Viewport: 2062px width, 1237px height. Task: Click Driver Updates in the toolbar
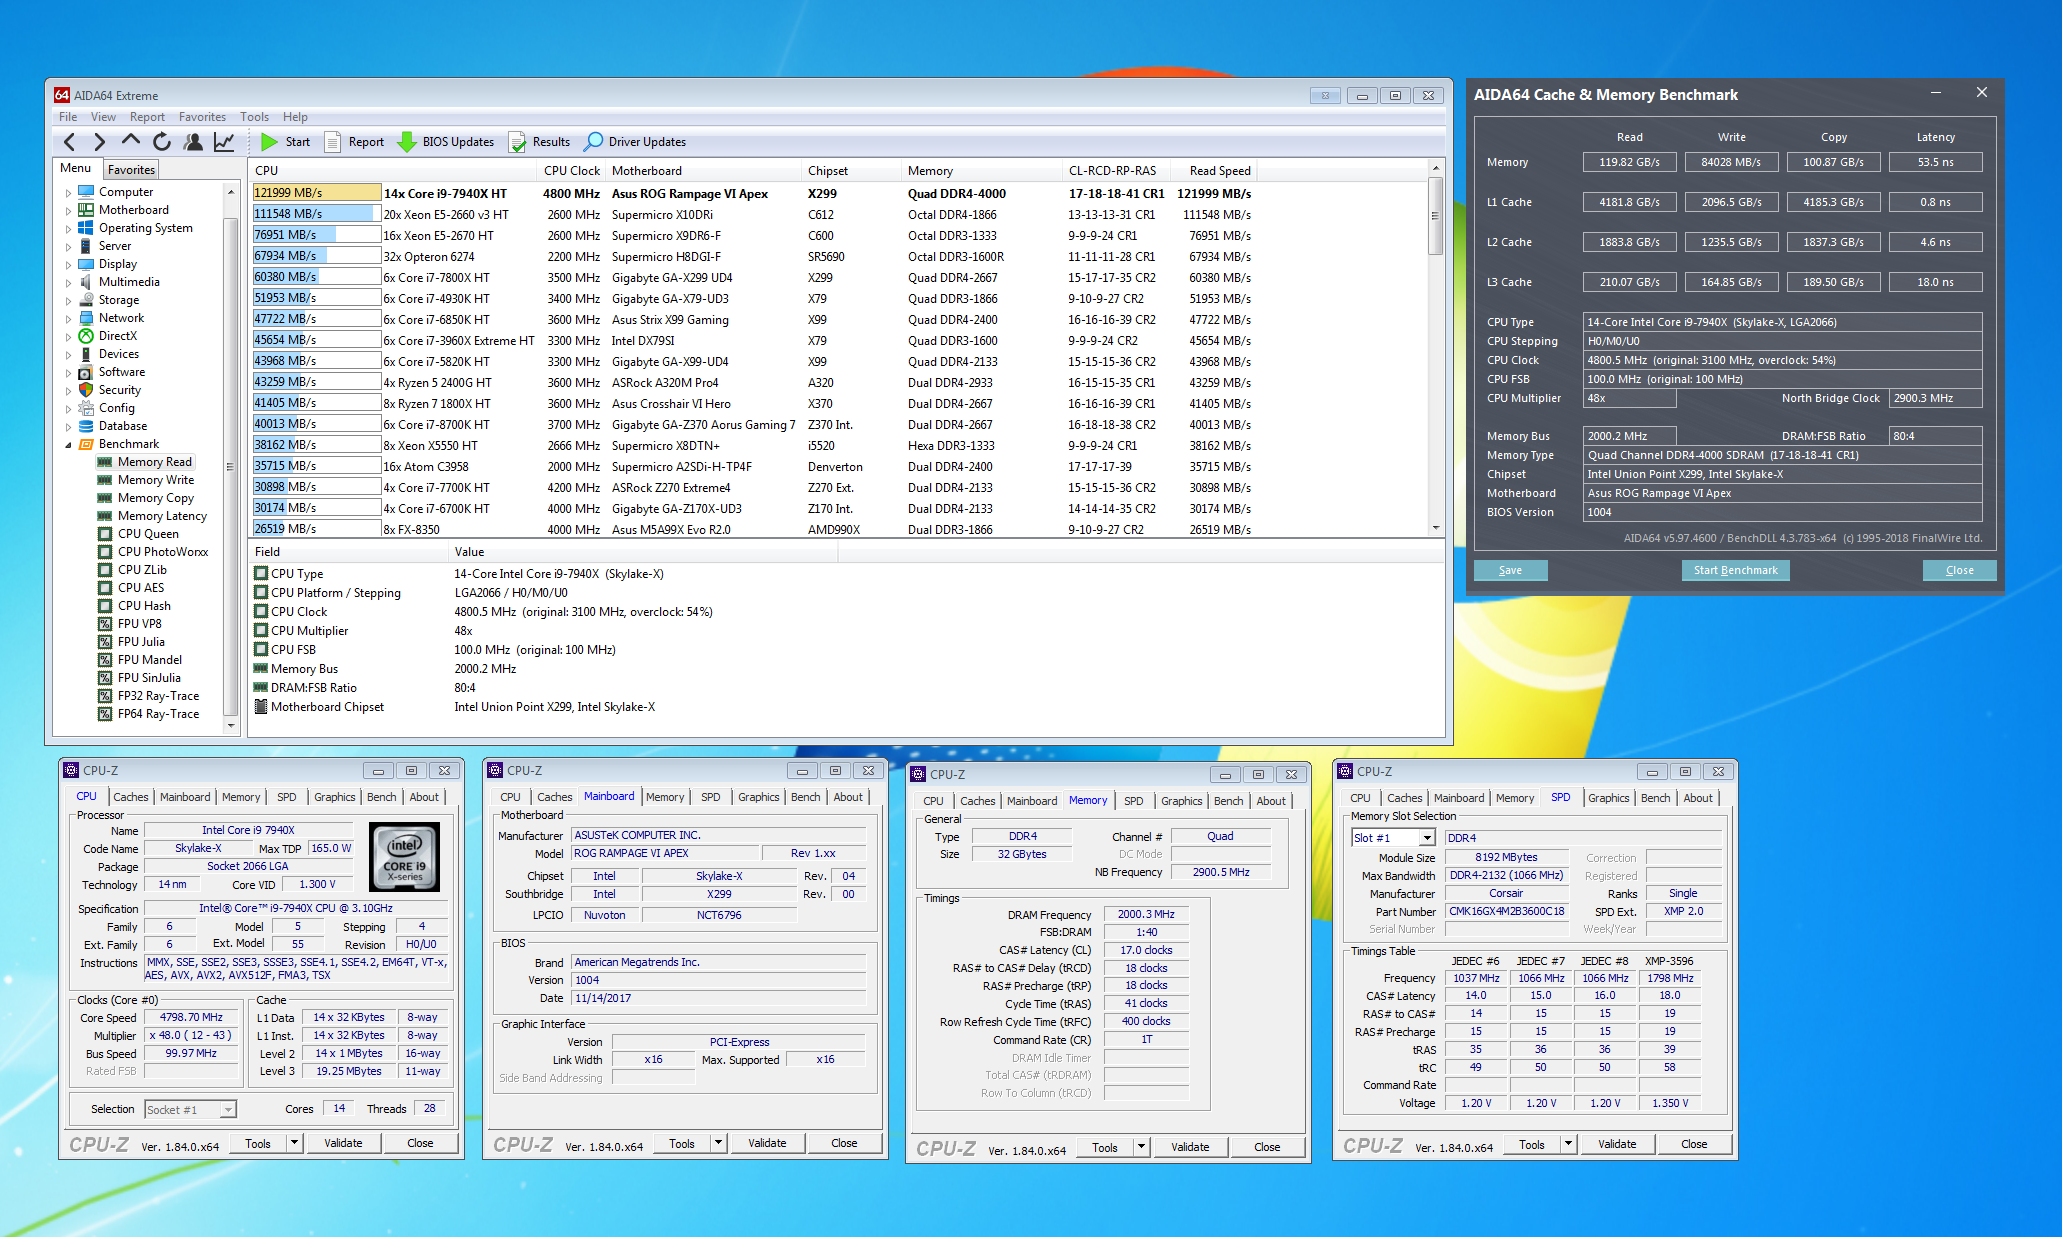click(x=635, y=142)
